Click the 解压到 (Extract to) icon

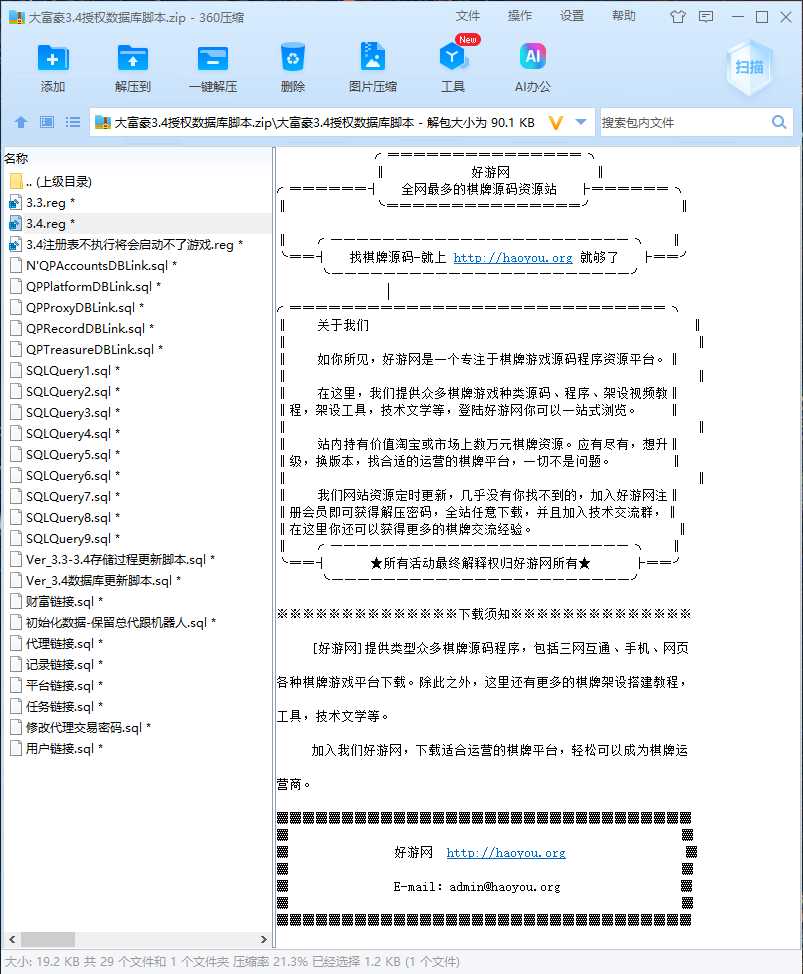132,58
